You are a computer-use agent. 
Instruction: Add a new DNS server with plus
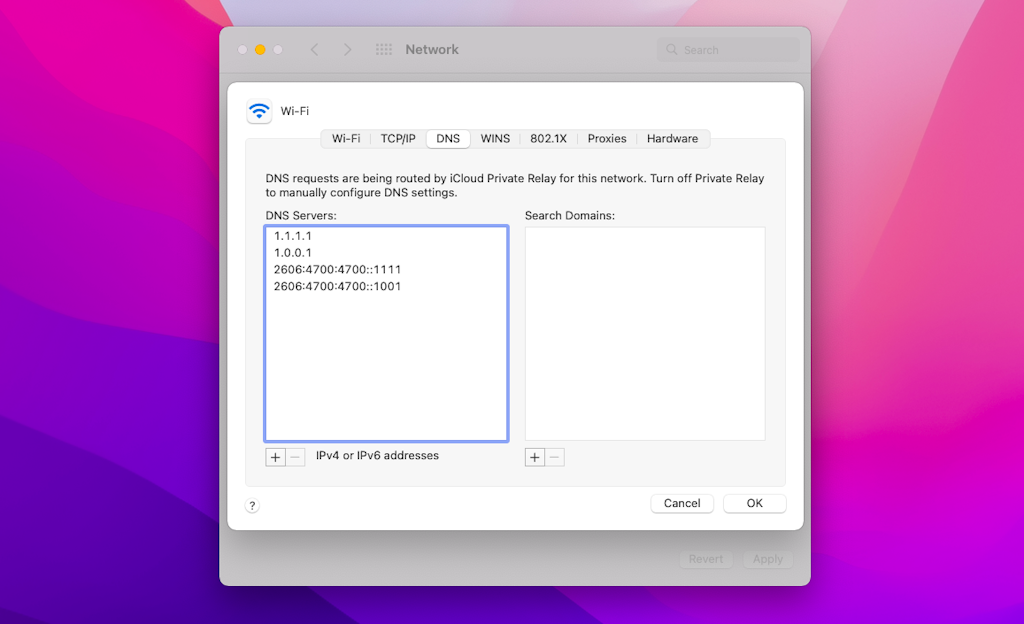tap(275, 457)
